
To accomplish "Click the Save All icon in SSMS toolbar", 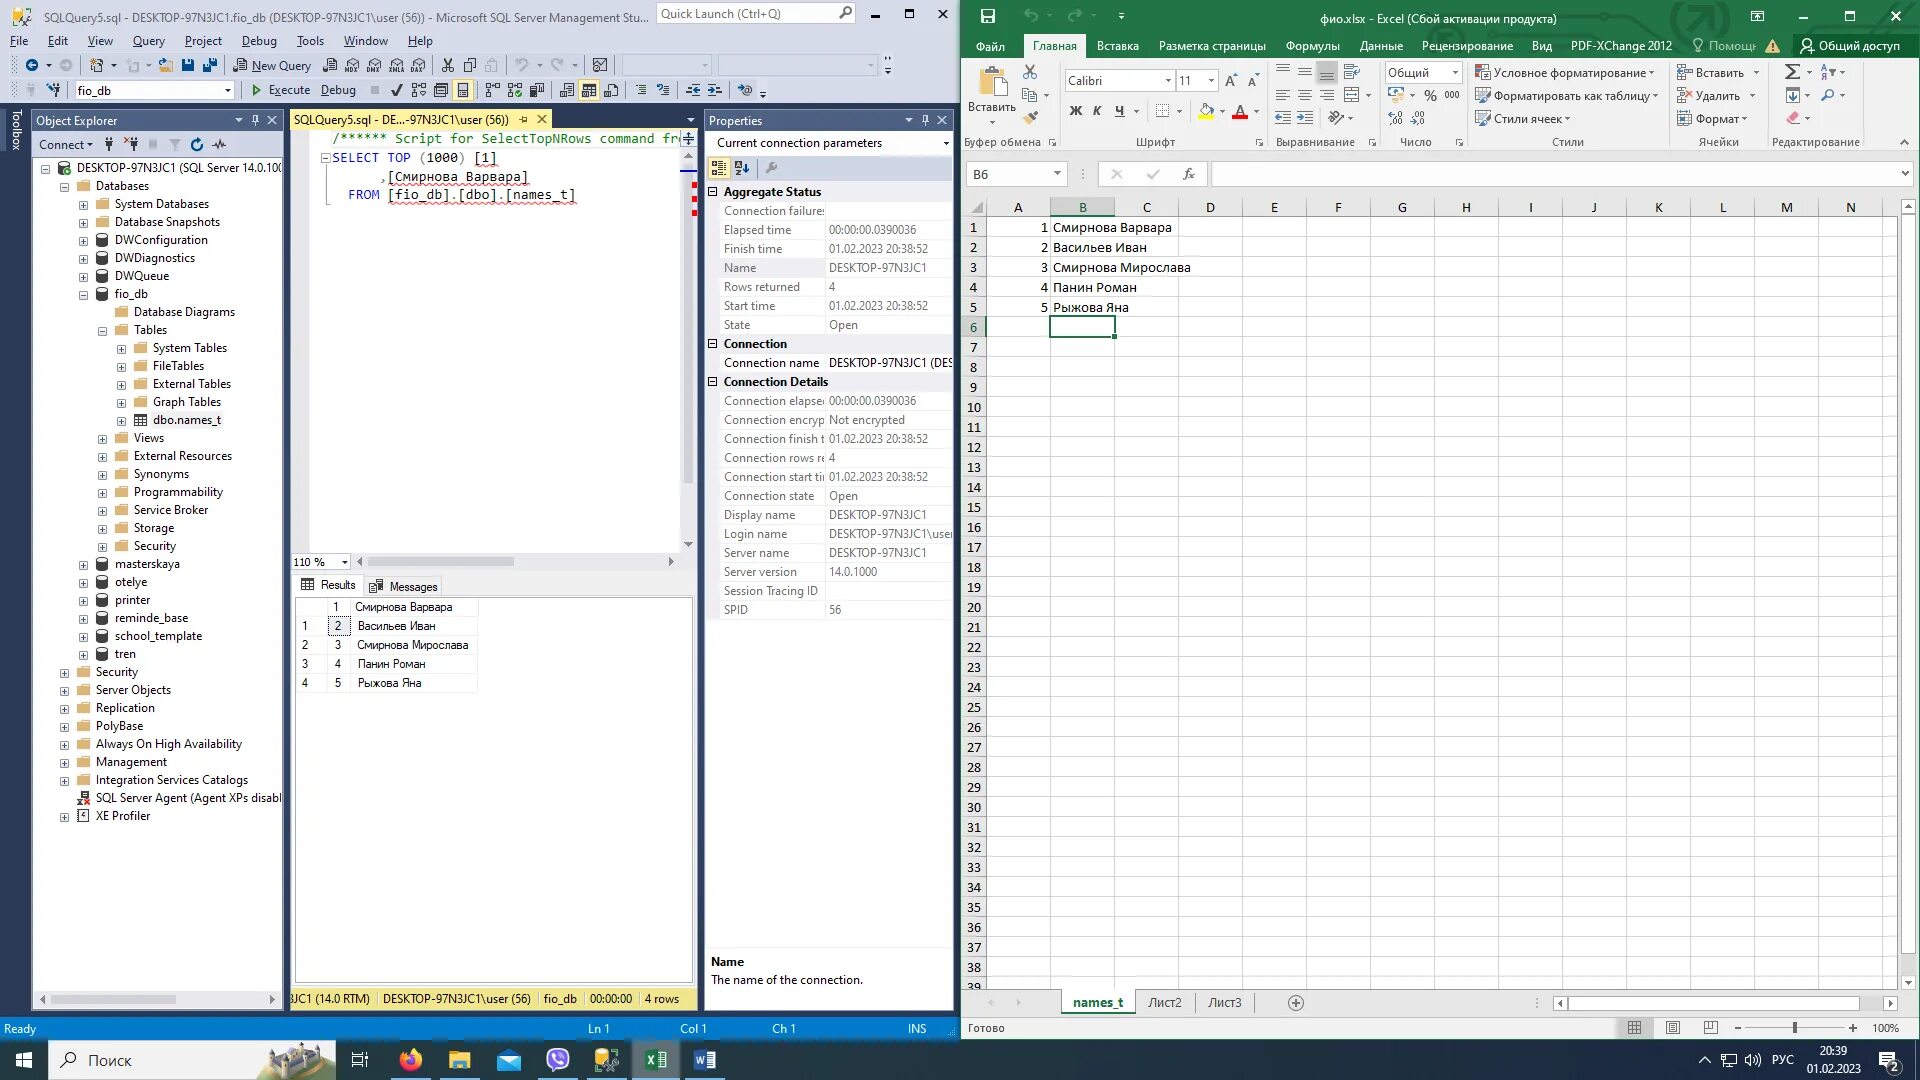I will (x=210, y=65).
